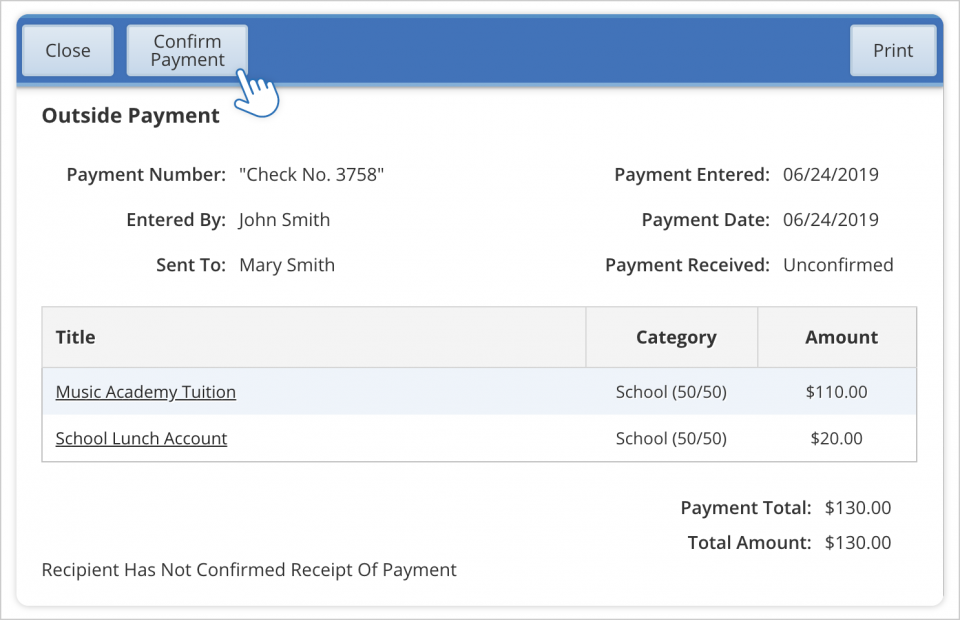960x620 pixels.
Task: Open the Music Academy Tuition link
Action: [146, 392]
